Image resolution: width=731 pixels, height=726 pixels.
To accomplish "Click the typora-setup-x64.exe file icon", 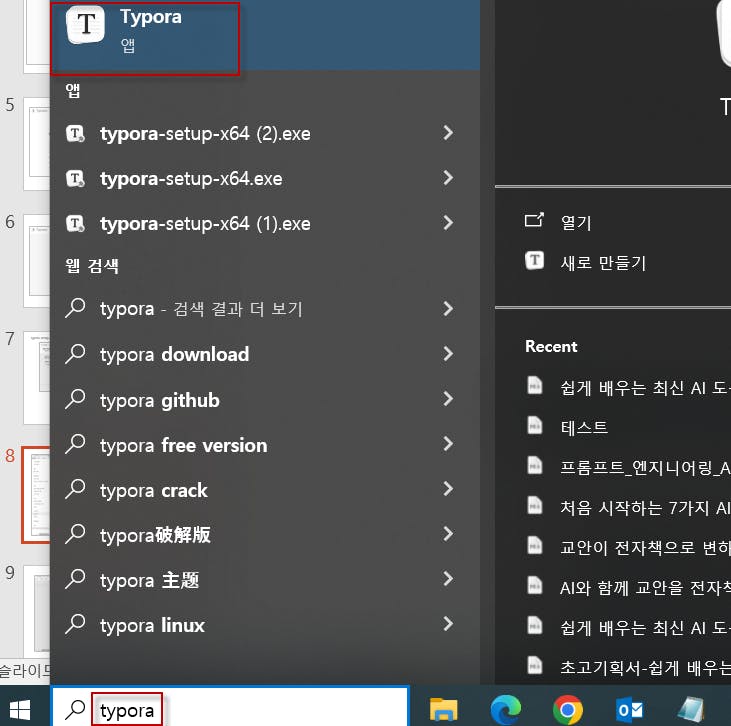I will click(x=75, y=178).
